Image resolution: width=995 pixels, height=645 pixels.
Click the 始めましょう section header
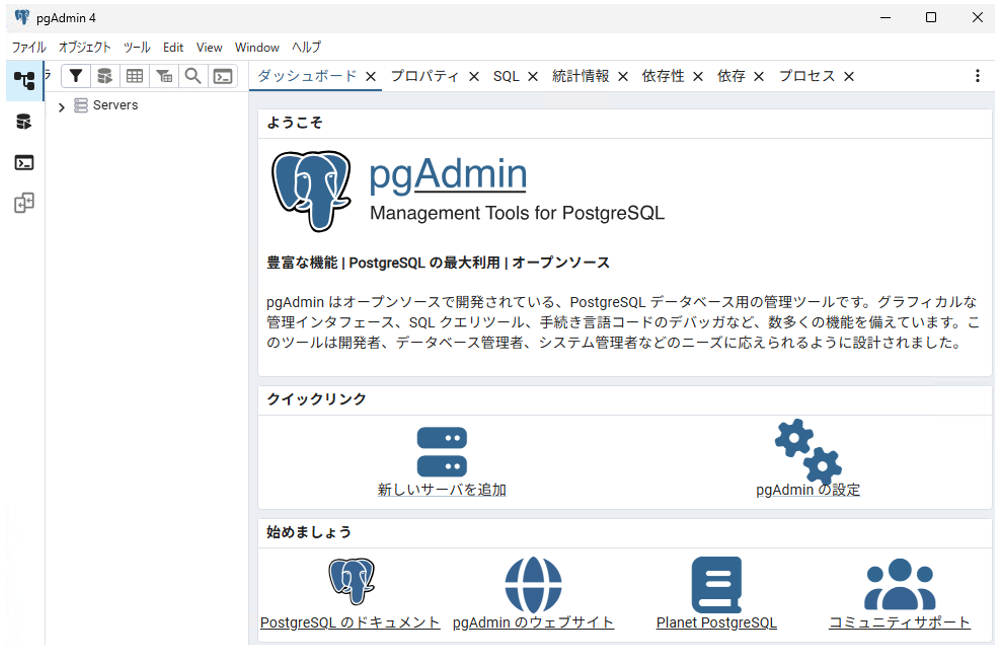coord(308,532)
